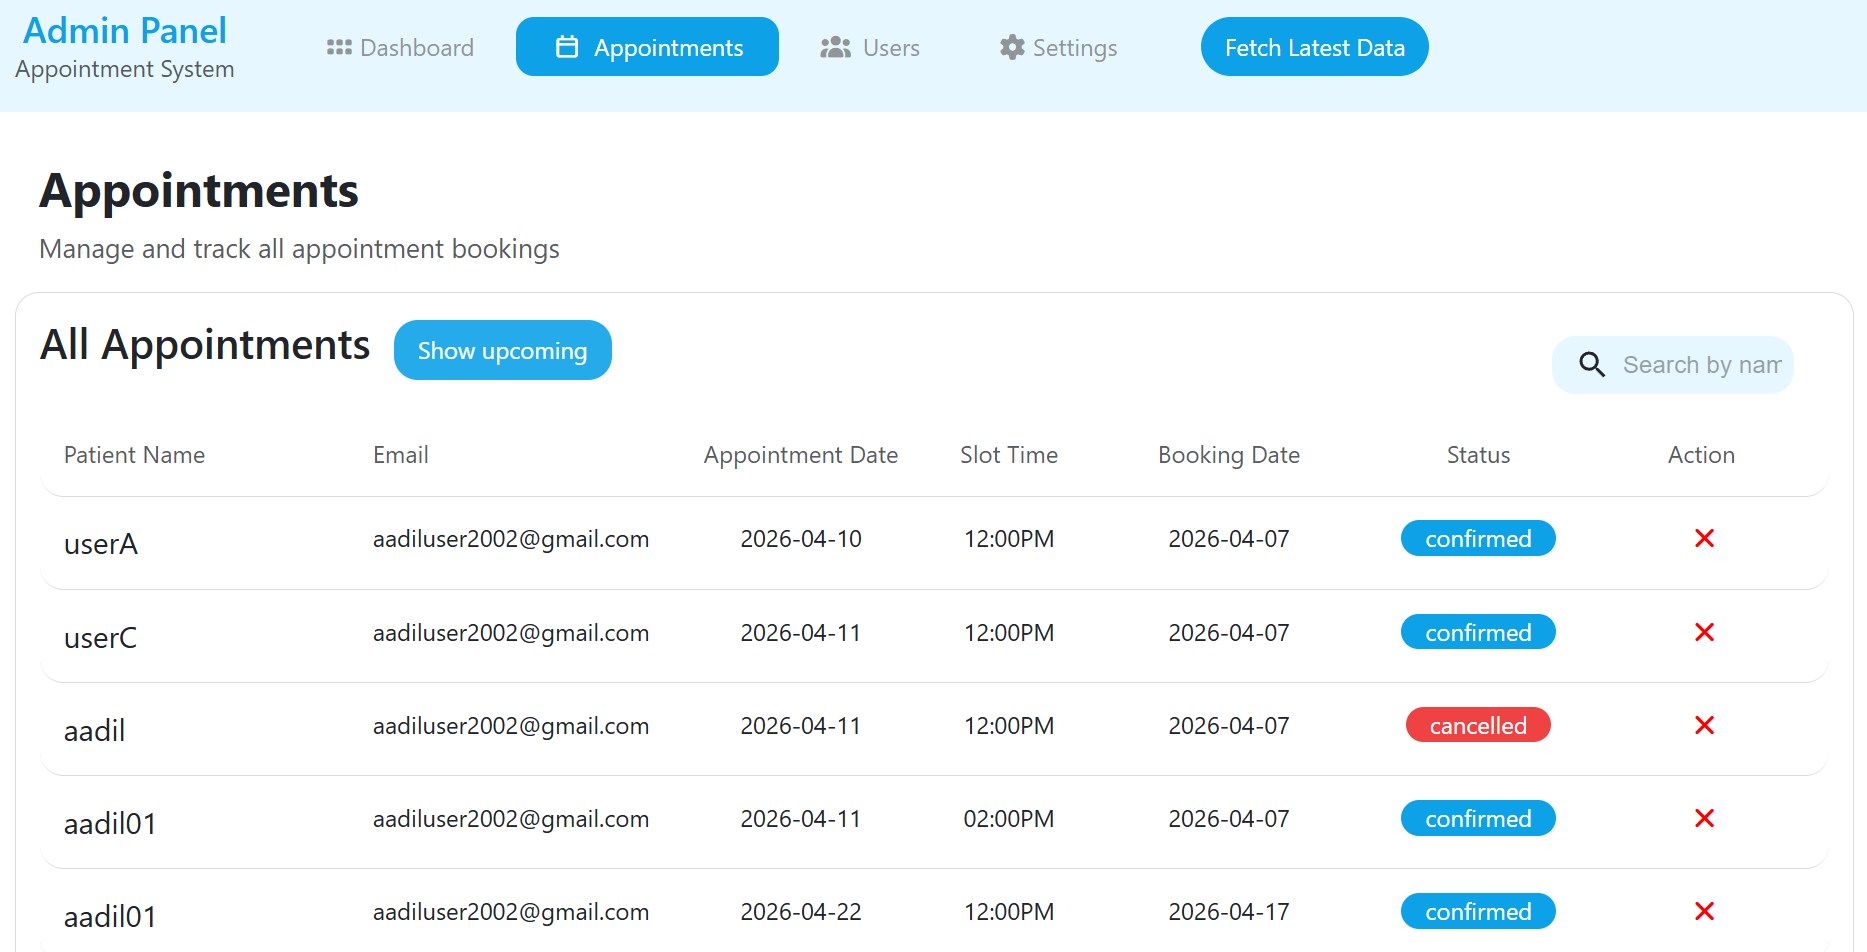The width and height of the screenshot is (1867, 952).
Task: Click the Users people icon
Action: (835, 47)
